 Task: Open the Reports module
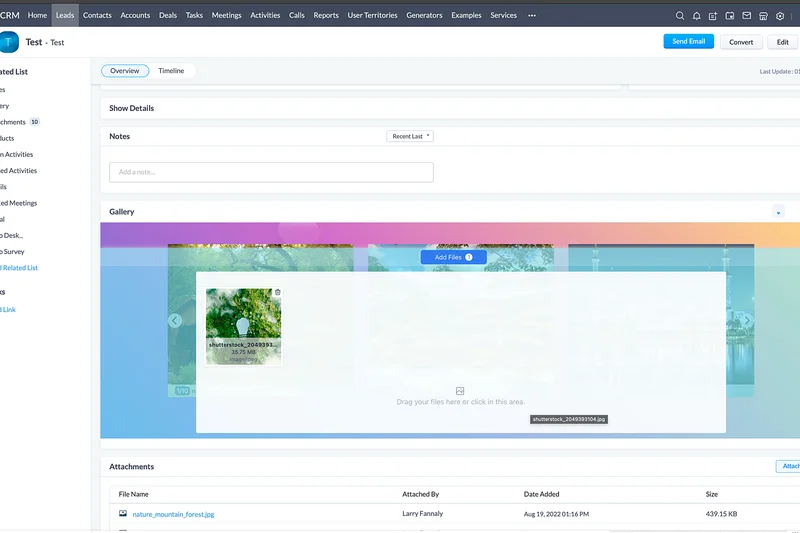326,15
